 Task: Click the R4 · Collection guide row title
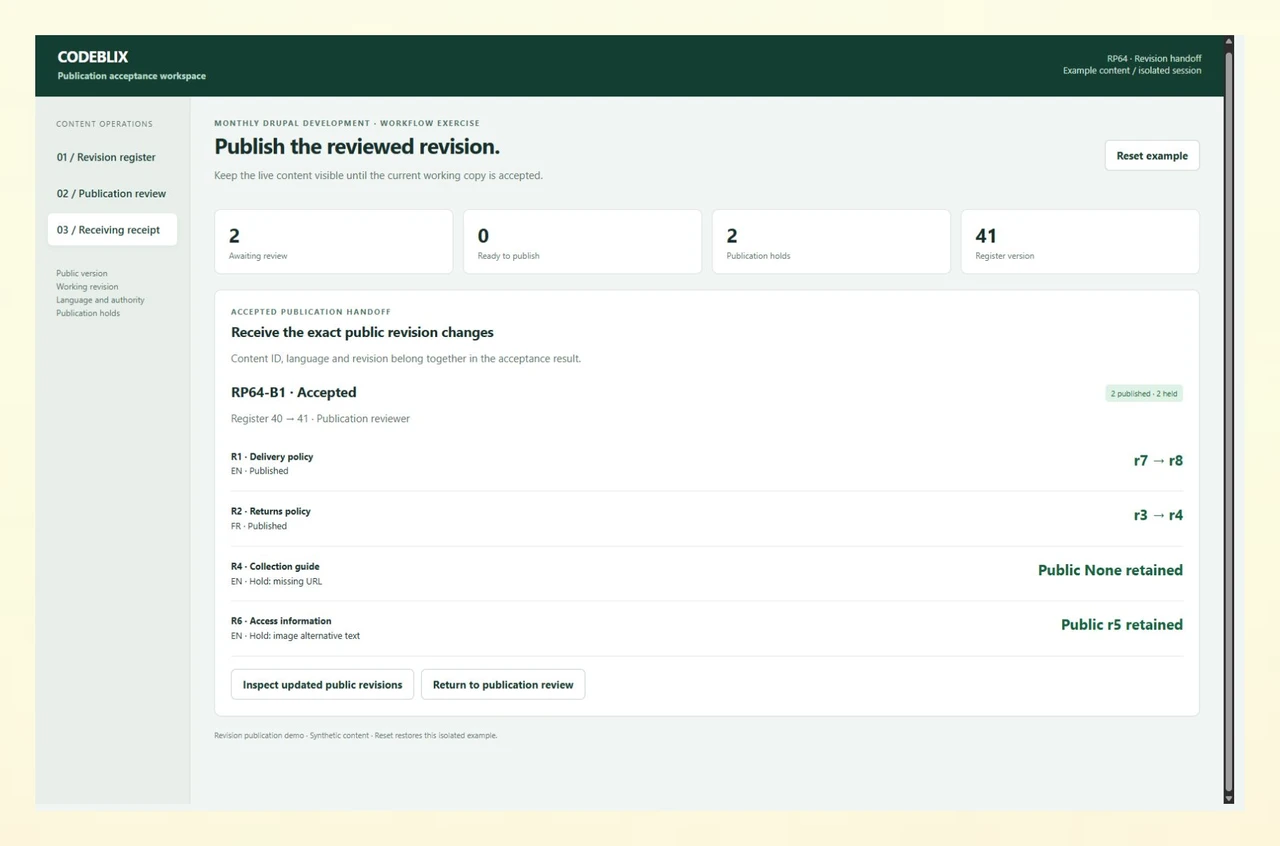click(x=275, y=567)
